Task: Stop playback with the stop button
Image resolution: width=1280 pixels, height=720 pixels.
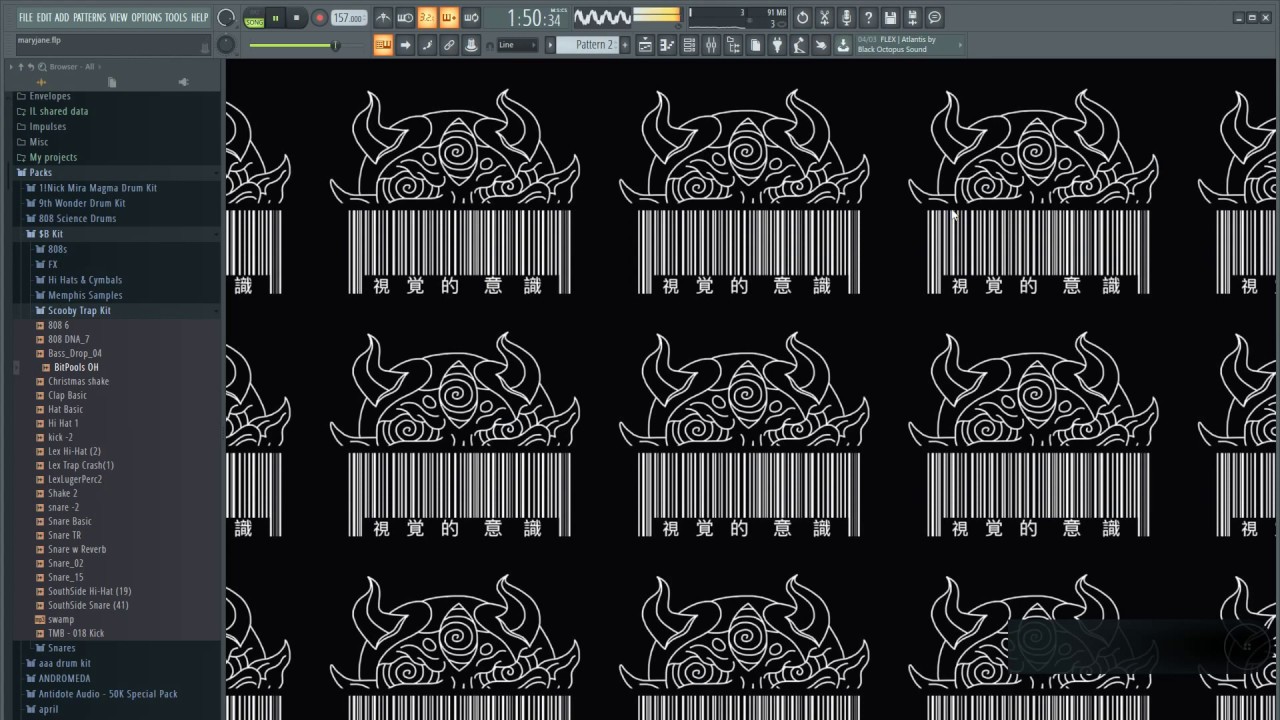Action: (296, 18)
